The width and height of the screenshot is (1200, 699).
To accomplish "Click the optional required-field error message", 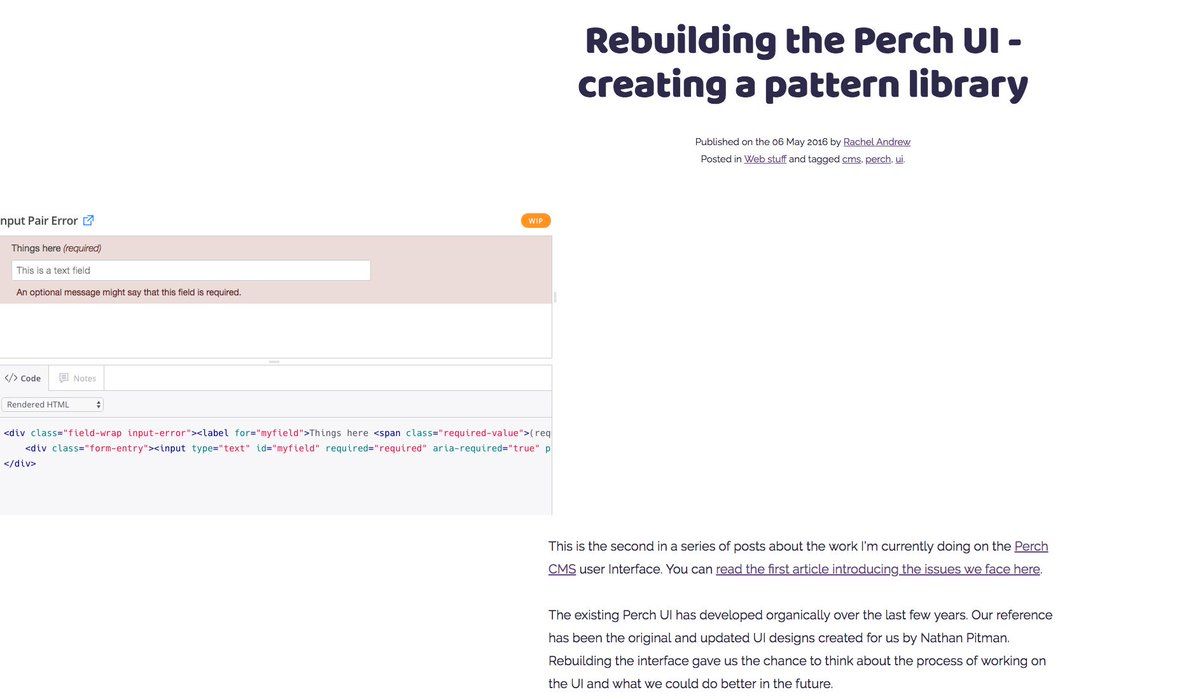I will click(x=129, y=292).
